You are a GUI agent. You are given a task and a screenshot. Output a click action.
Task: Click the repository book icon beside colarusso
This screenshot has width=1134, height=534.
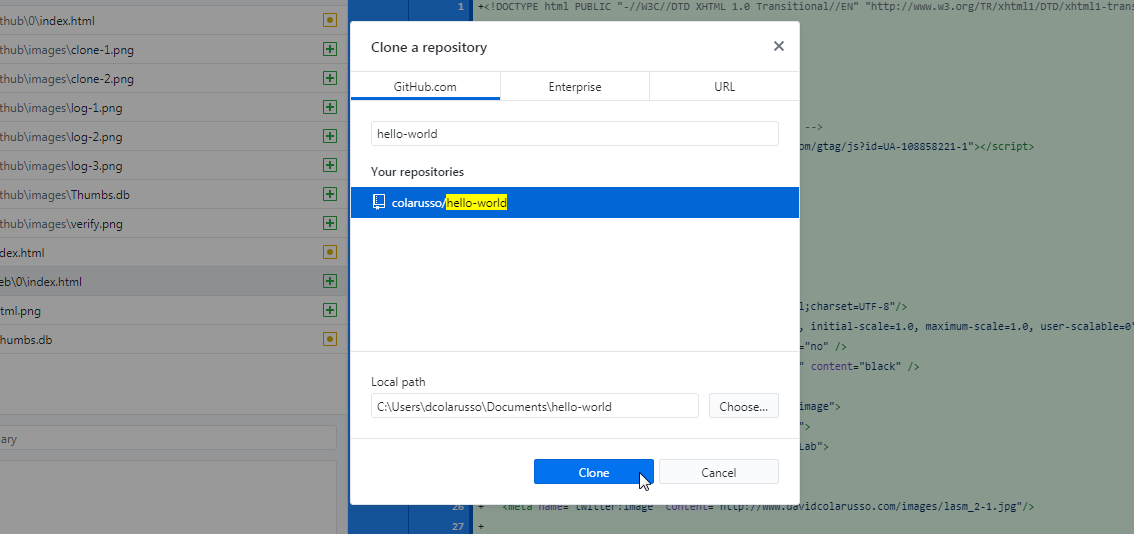point(379,203)
